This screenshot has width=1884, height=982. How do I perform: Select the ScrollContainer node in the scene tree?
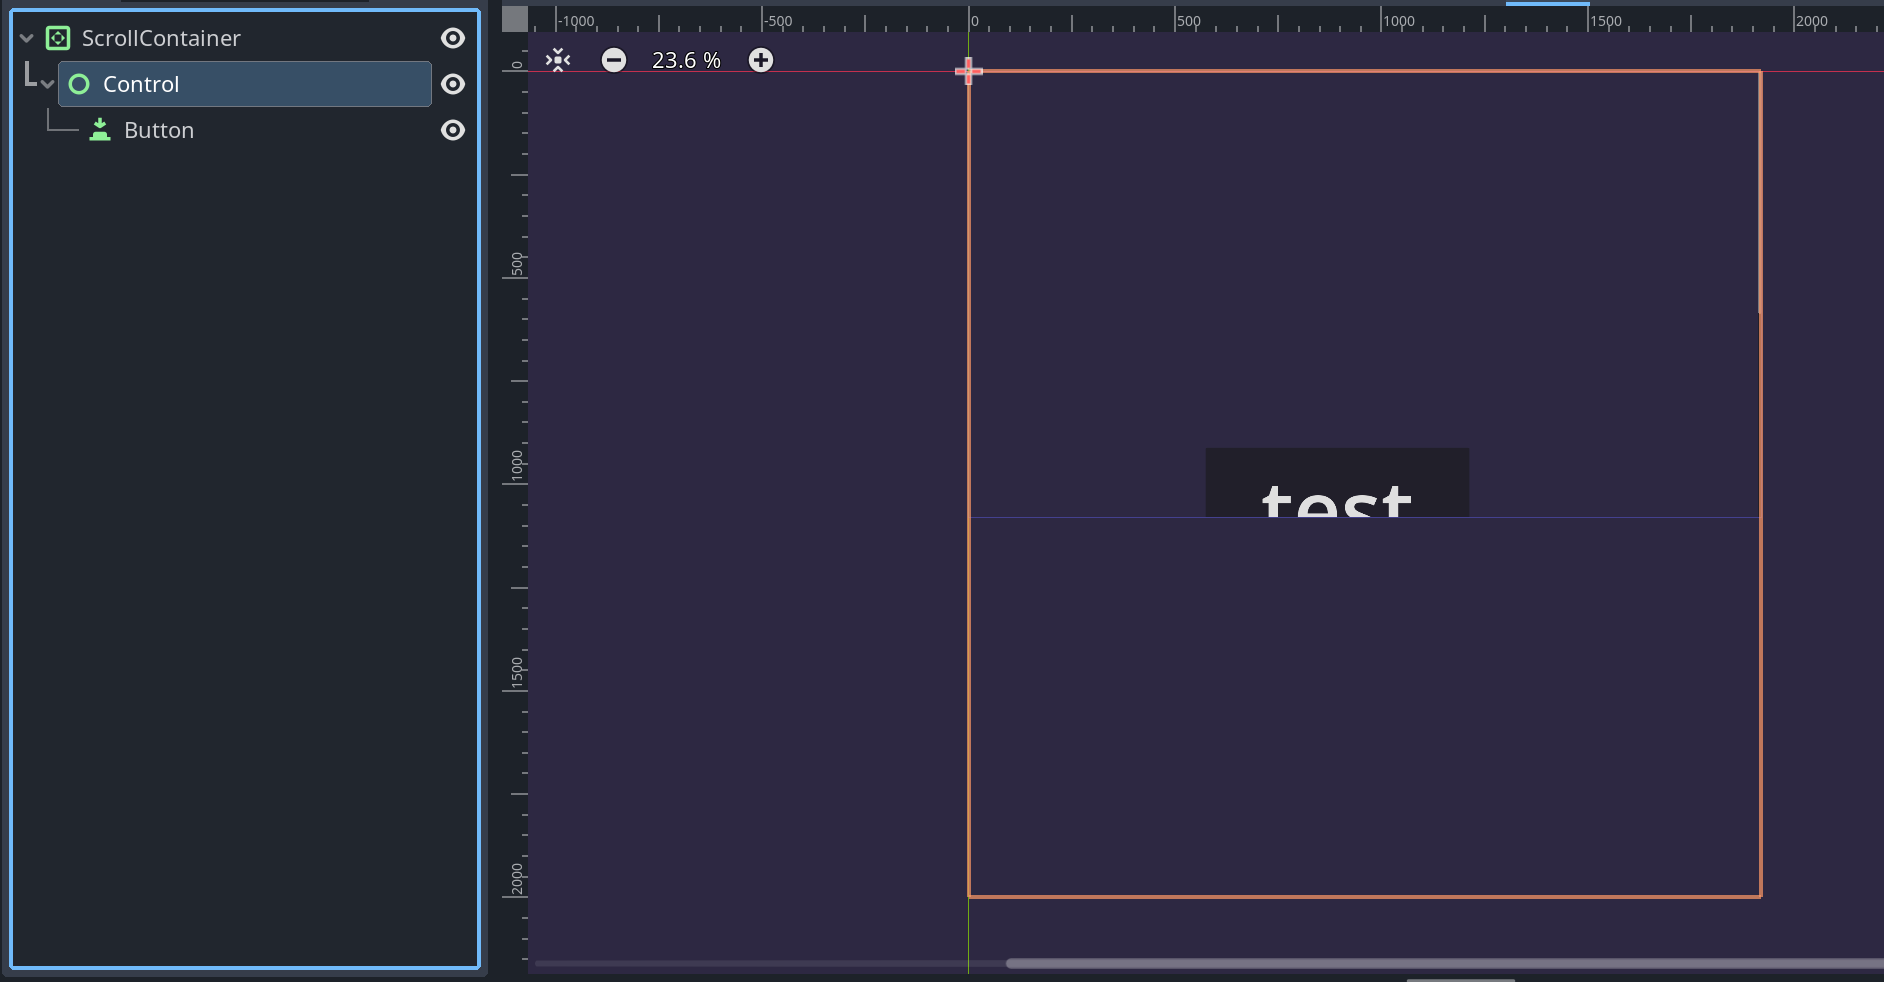[x=161, y=38]
